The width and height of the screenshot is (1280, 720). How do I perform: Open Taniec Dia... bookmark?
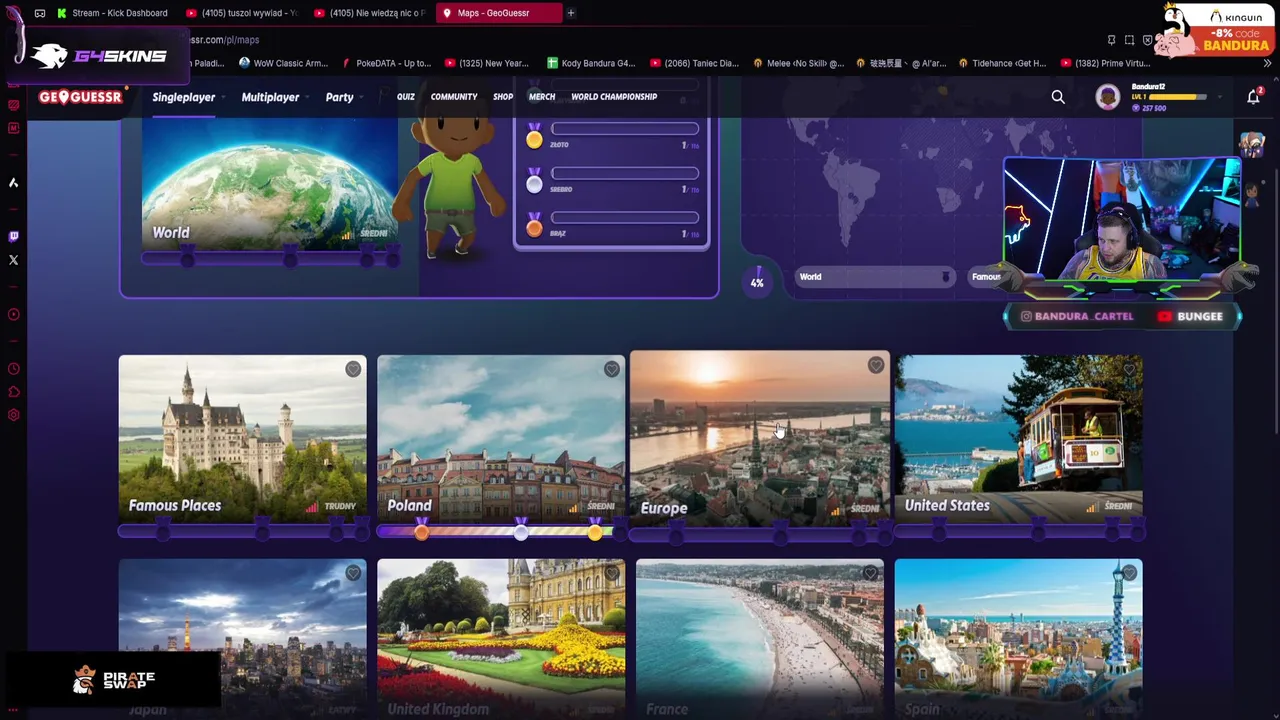point(695,63)
